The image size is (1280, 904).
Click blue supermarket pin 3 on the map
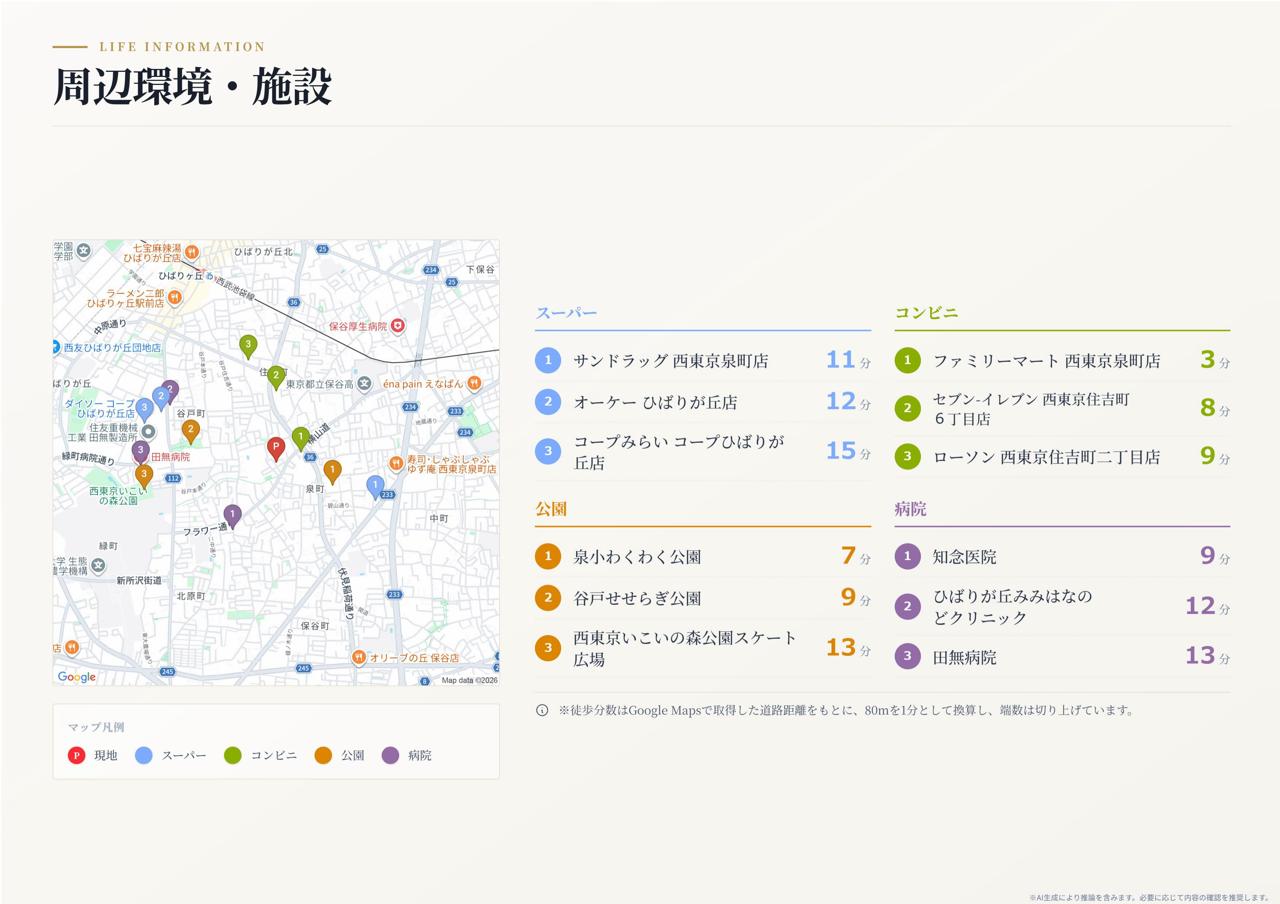click(x=145, y=409)
